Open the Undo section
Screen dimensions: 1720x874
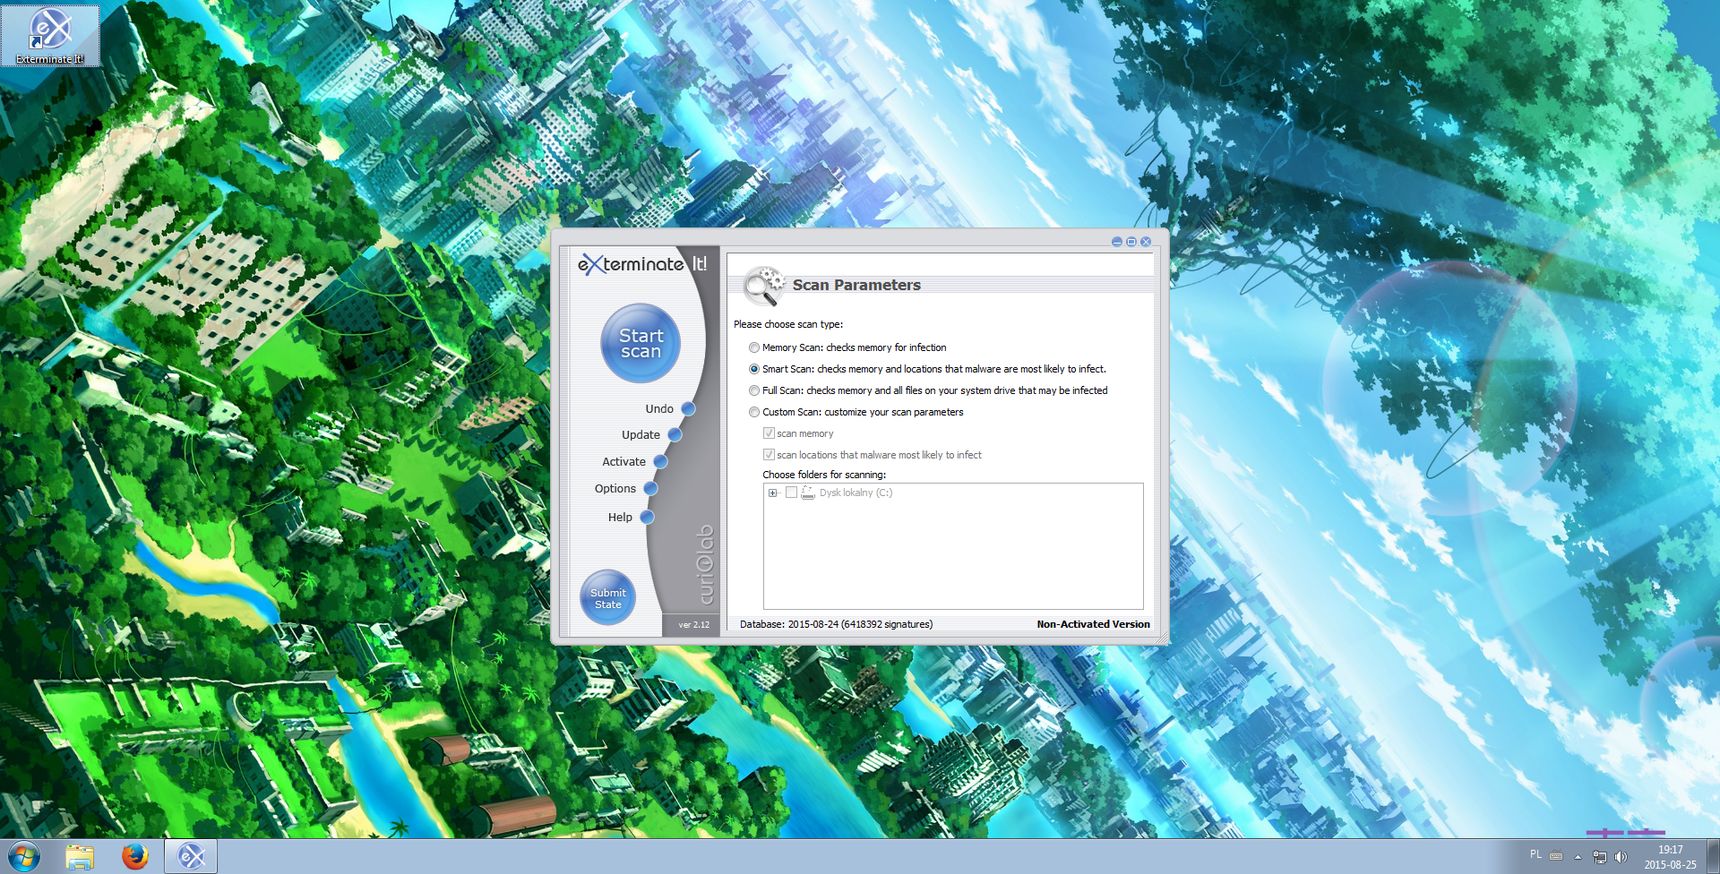(x=669, y=408)
